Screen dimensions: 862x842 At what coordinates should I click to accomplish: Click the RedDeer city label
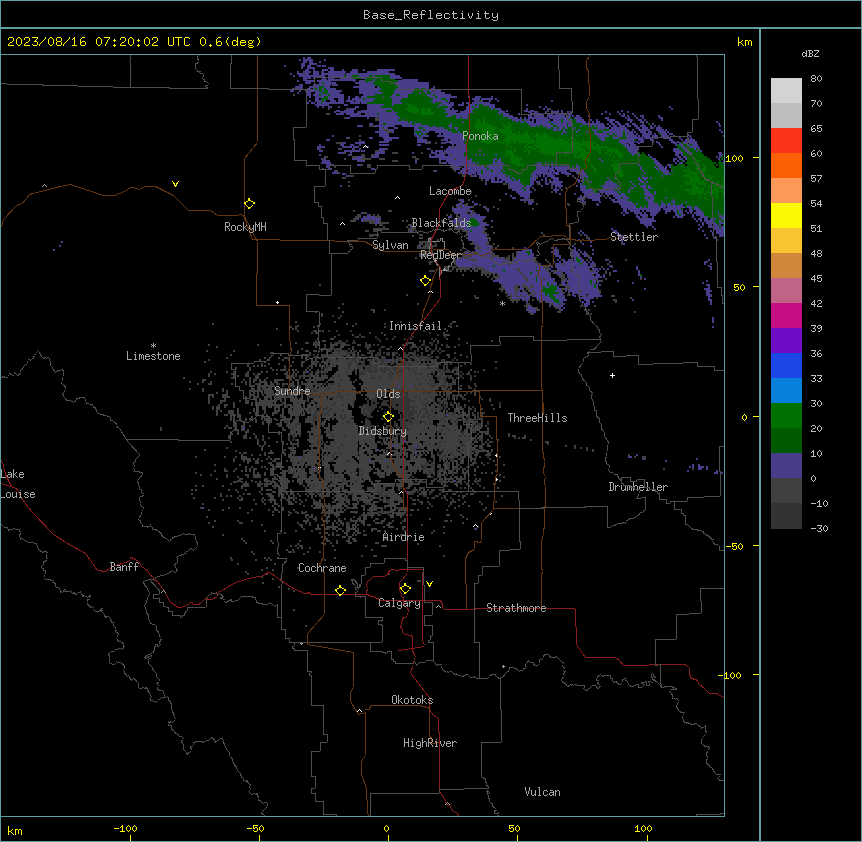441,255
